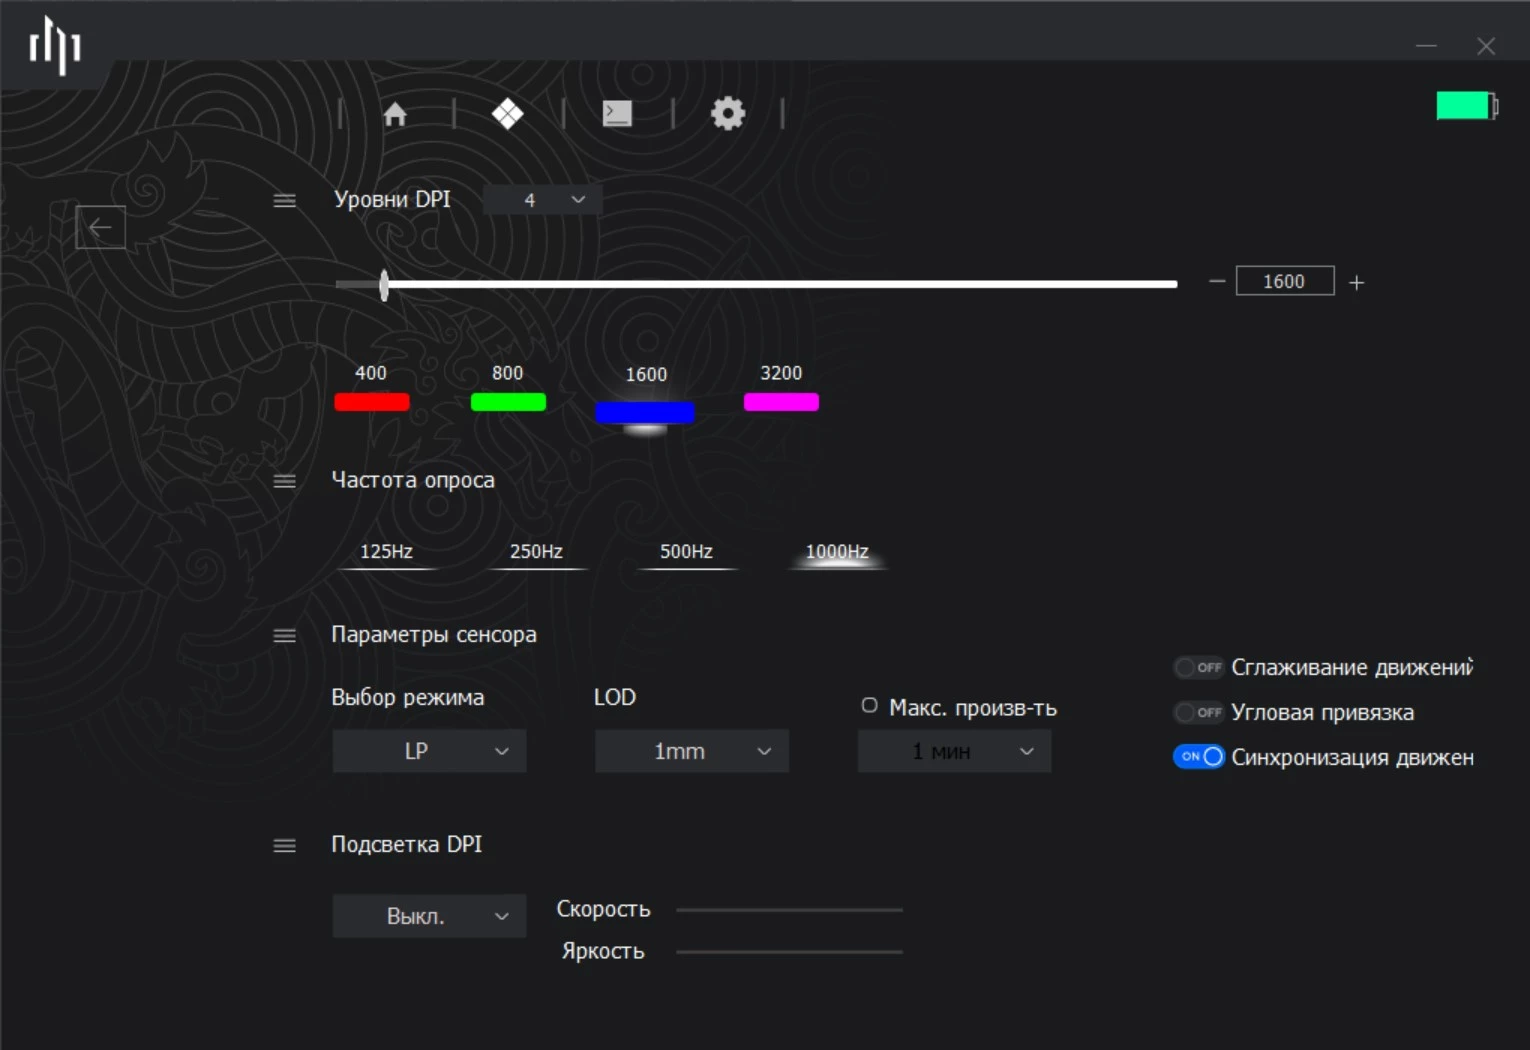Turn on Угловая привязка switch
This screenshot has height=1050, width=1530.
click(1198, 712)
